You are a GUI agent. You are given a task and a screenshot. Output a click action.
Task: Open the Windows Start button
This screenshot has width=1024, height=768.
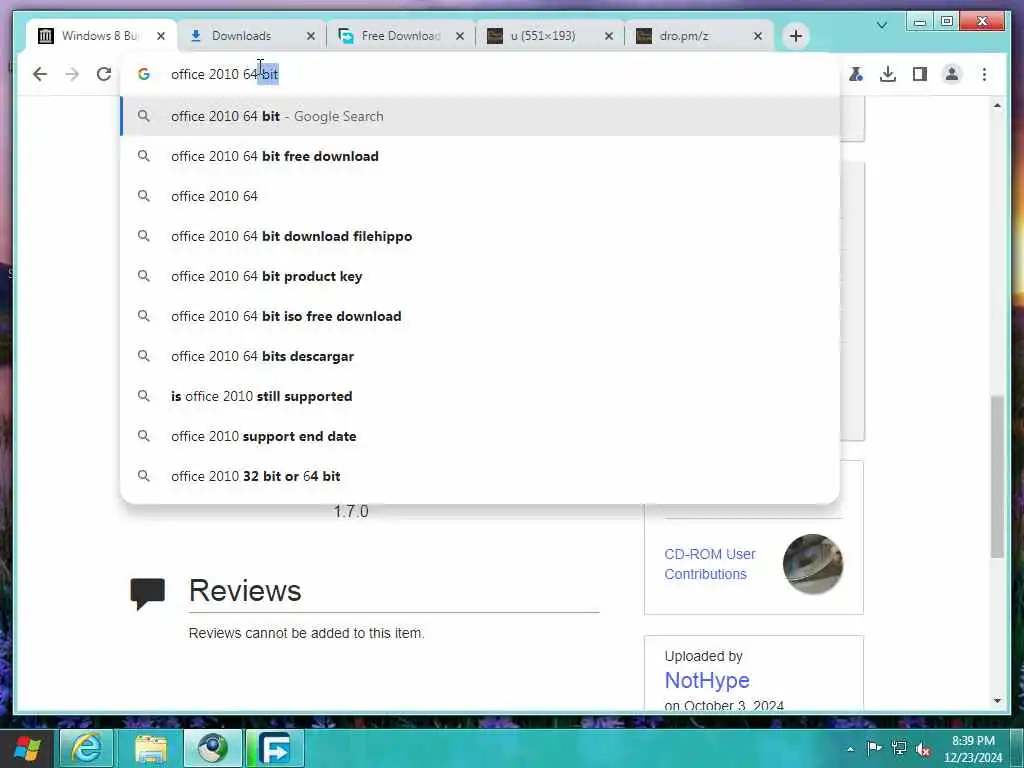(x=27, y=748)
